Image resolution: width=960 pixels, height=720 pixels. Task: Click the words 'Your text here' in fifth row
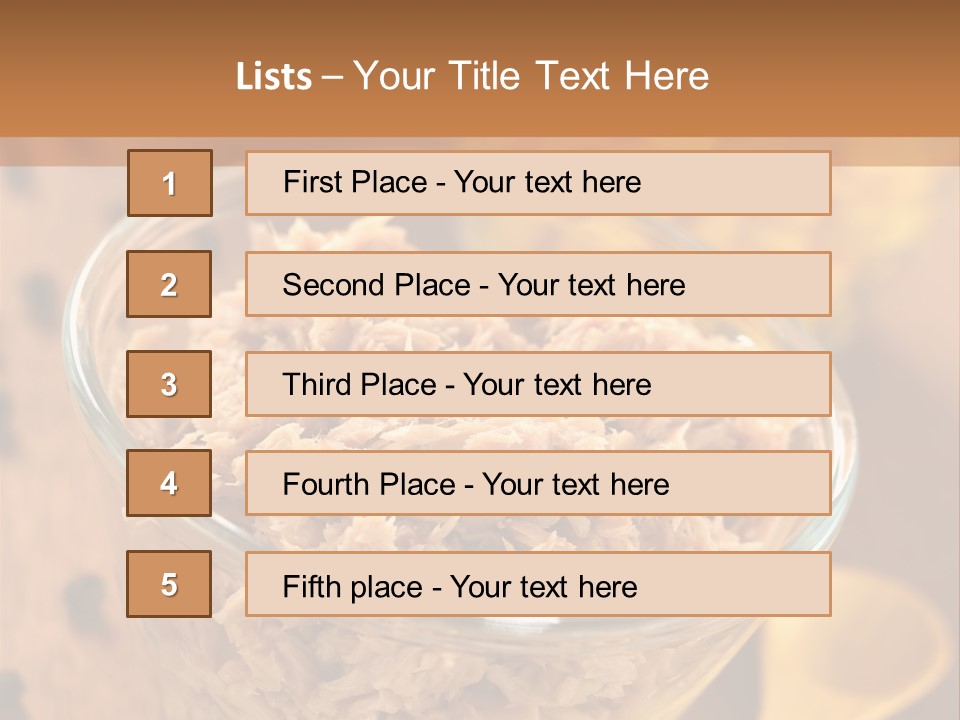click(543, 586)
